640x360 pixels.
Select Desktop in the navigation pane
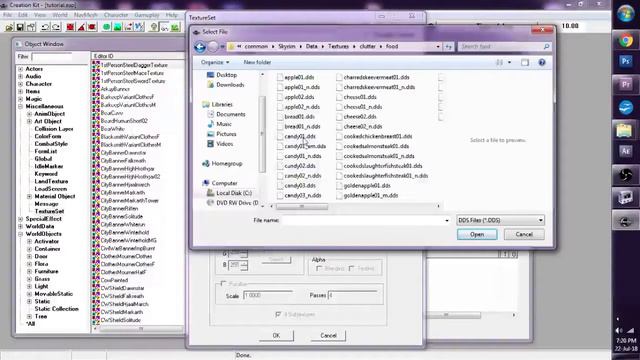point(227,75)
